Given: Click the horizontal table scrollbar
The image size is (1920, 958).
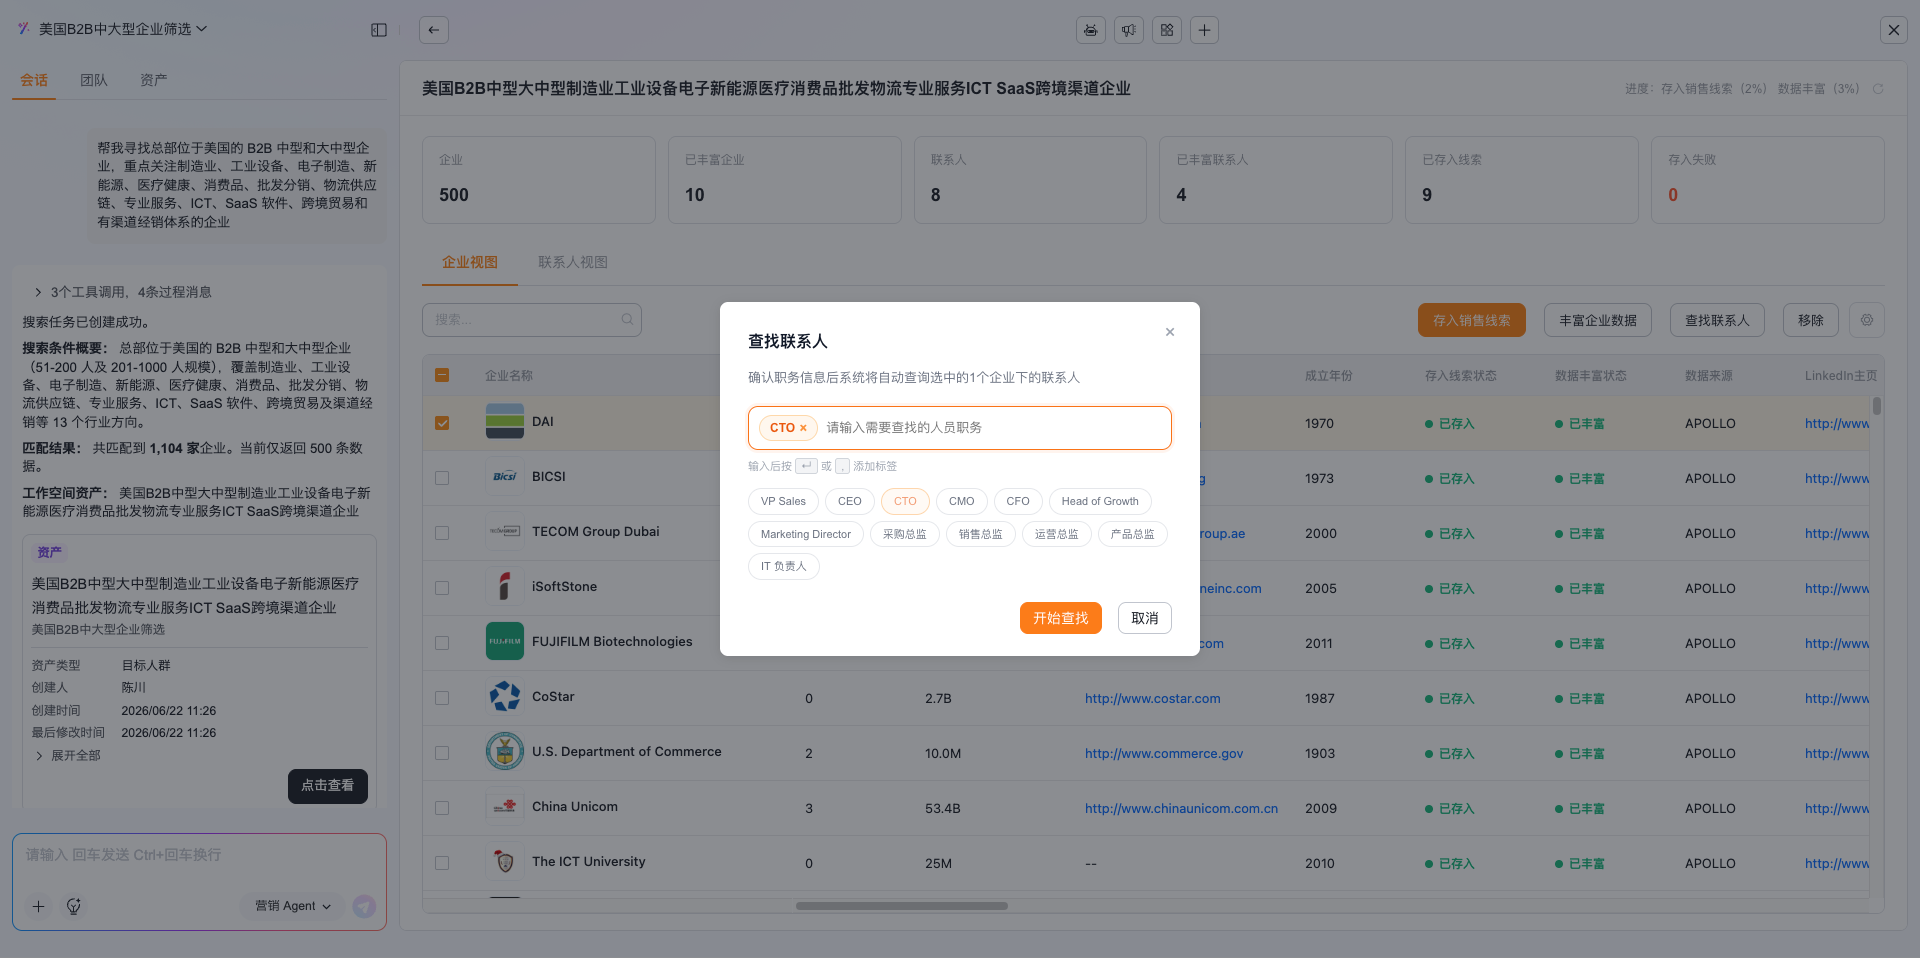Looking at the screenshot, I should [902, 906].
